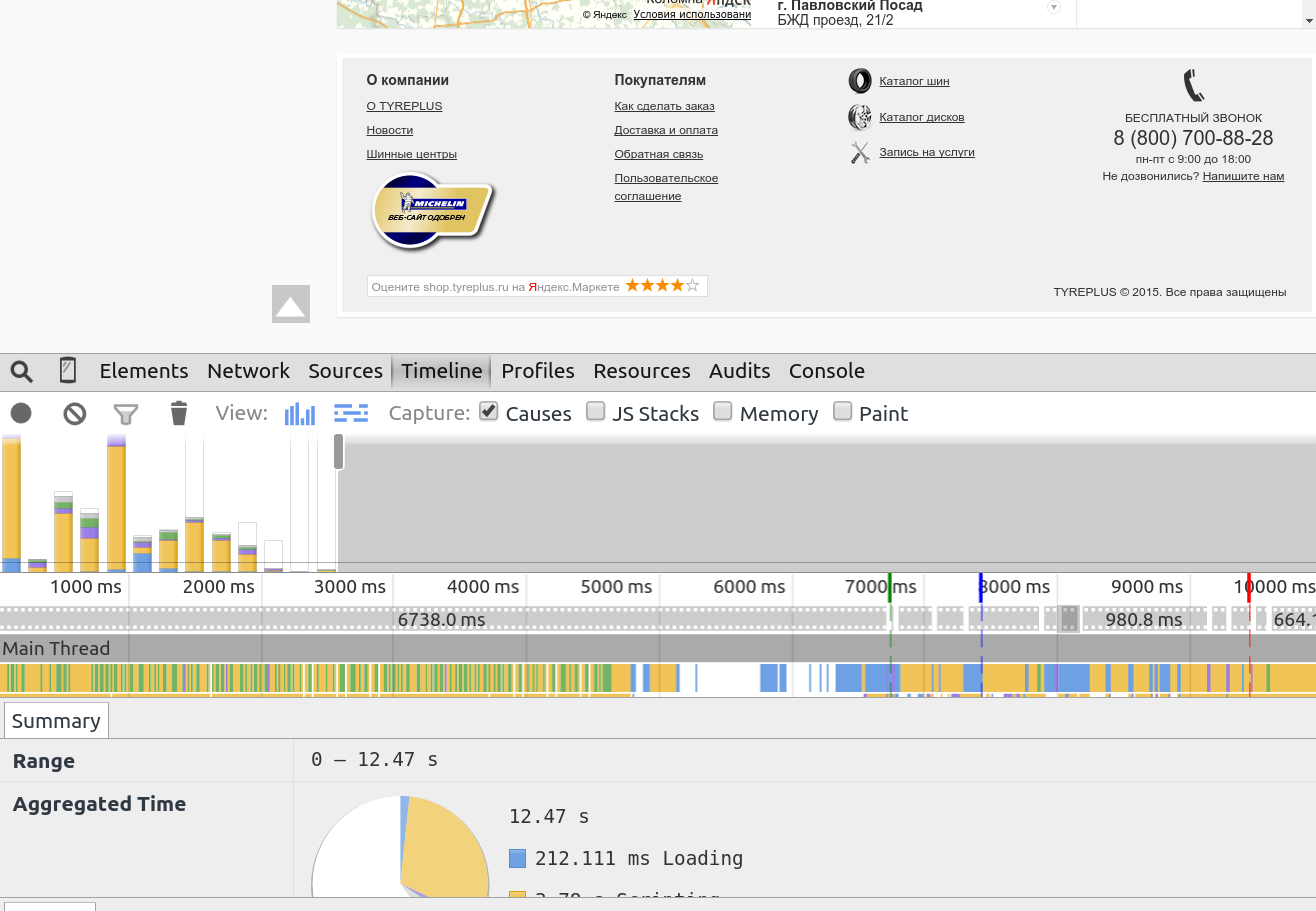The width and height of the screenshot is (1316, 911).
Task: Clear the timeline recording with the no-entry icon
Action: click(74, 413)
